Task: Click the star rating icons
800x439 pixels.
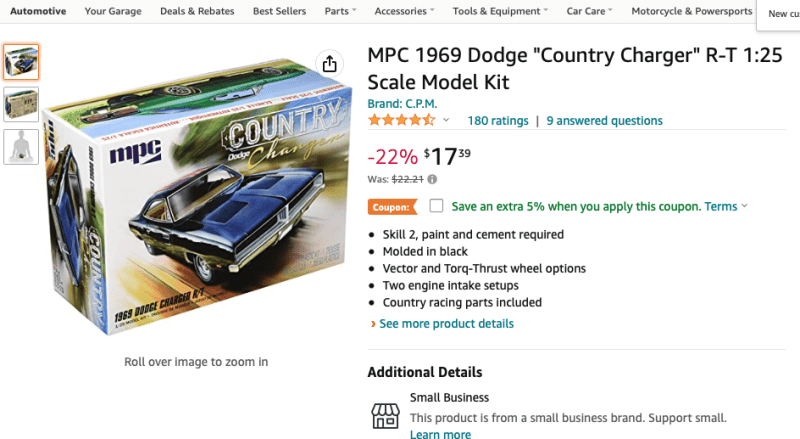Action: tap(401, 120)
